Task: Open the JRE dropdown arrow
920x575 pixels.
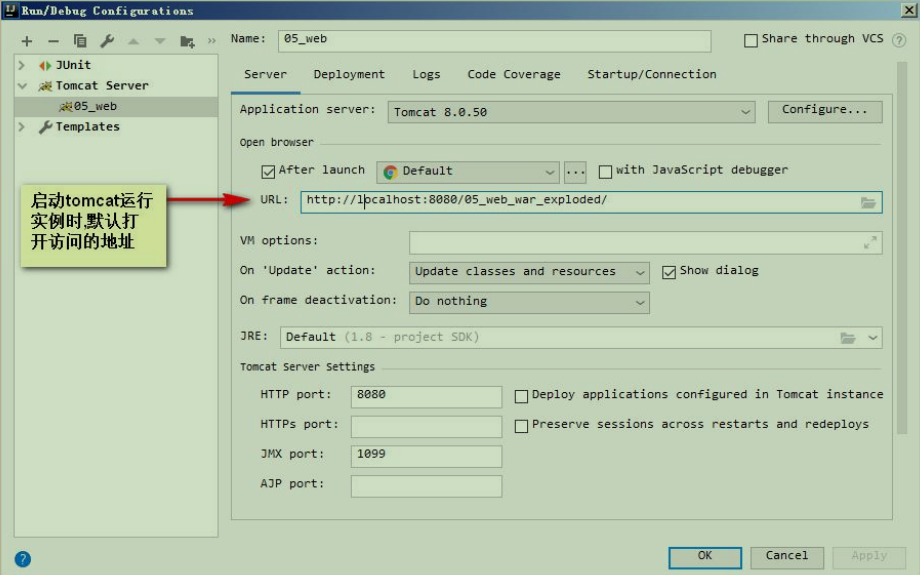Action: pyautogui.click(x=872, y=338)
